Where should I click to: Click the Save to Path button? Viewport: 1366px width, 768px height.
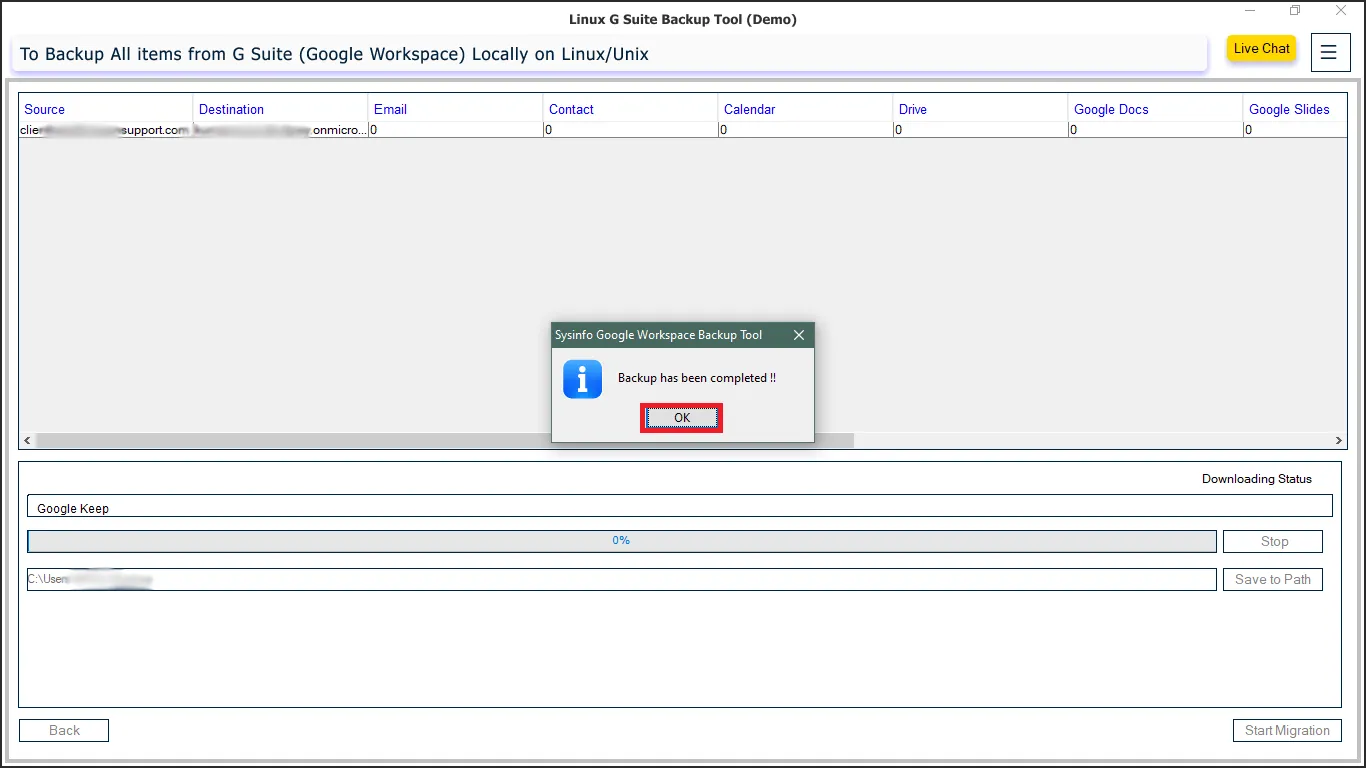point(1272,579)
